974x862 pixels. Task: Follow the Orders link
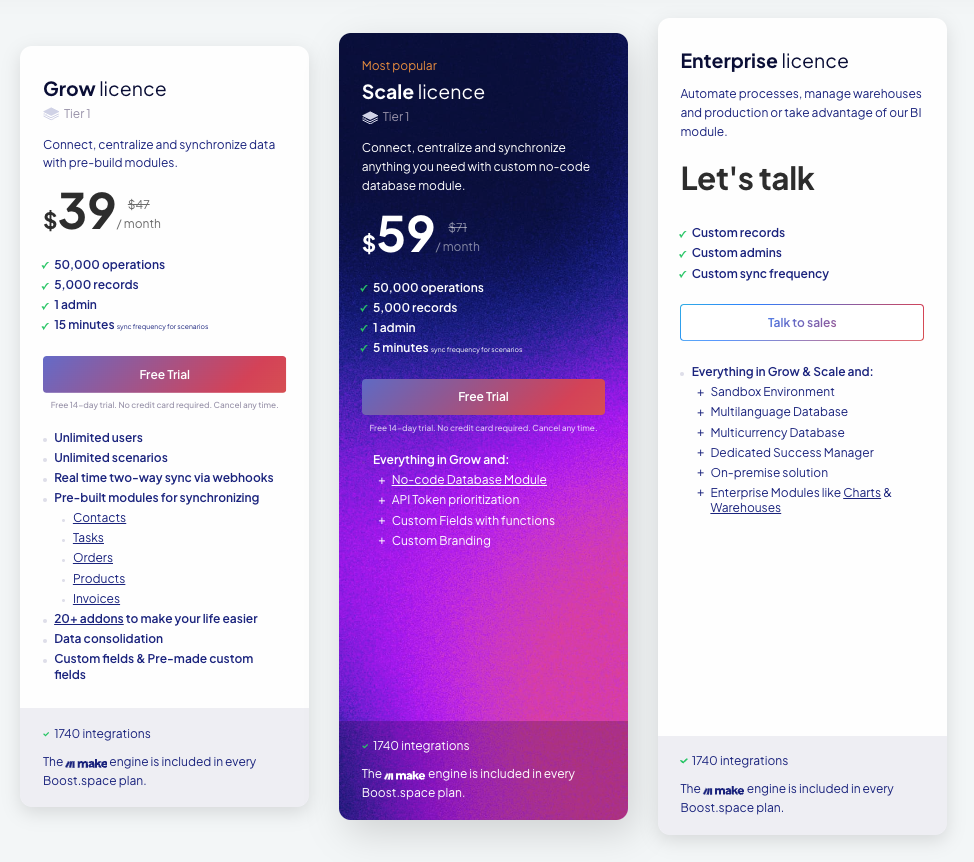[x=93, y=558]
